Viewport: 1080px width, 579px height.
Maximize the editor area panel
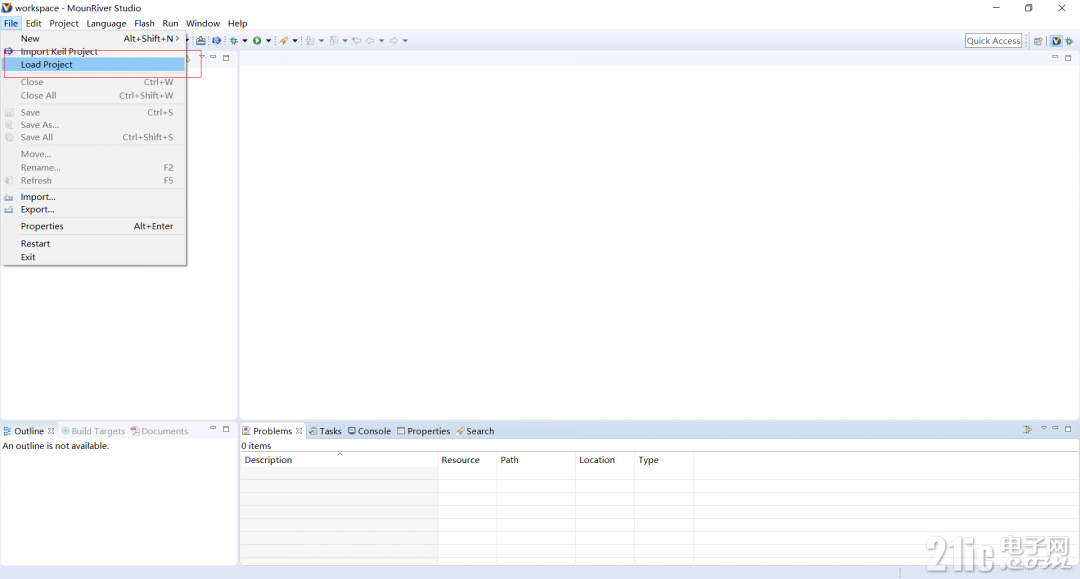pos(1068,58)
